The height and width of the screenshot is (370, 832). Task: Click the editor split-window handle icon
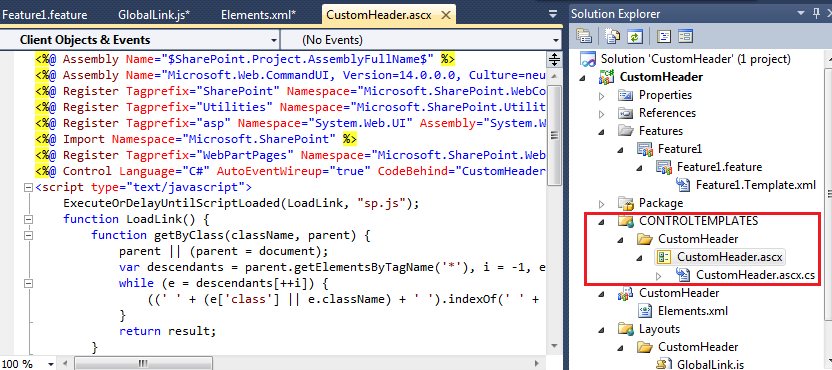(554, 59)
